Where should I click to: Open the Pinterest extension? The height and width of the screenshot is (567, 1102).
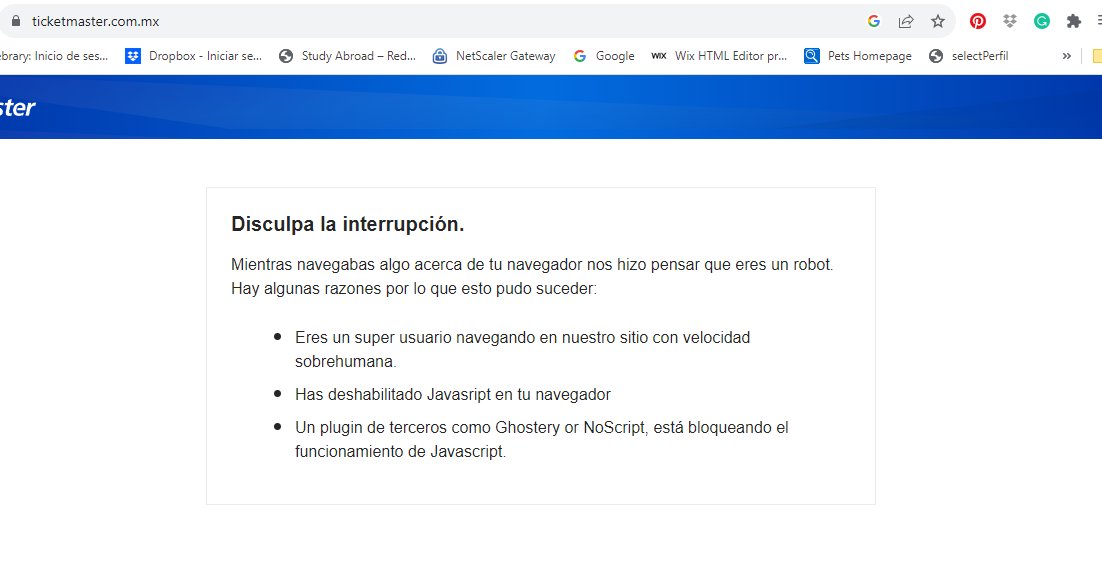978,21
